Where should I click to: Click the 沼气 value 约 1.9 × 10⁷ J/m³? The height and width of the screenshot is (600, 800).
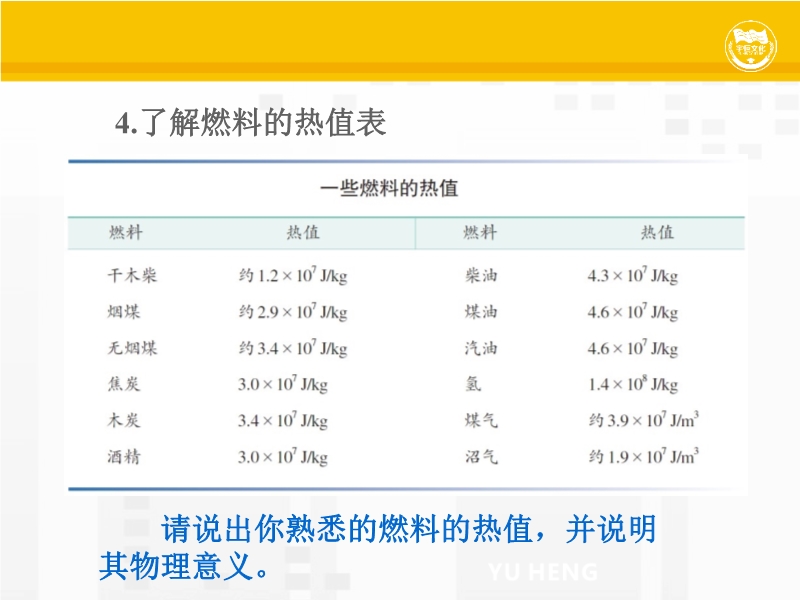pos(643,457)
